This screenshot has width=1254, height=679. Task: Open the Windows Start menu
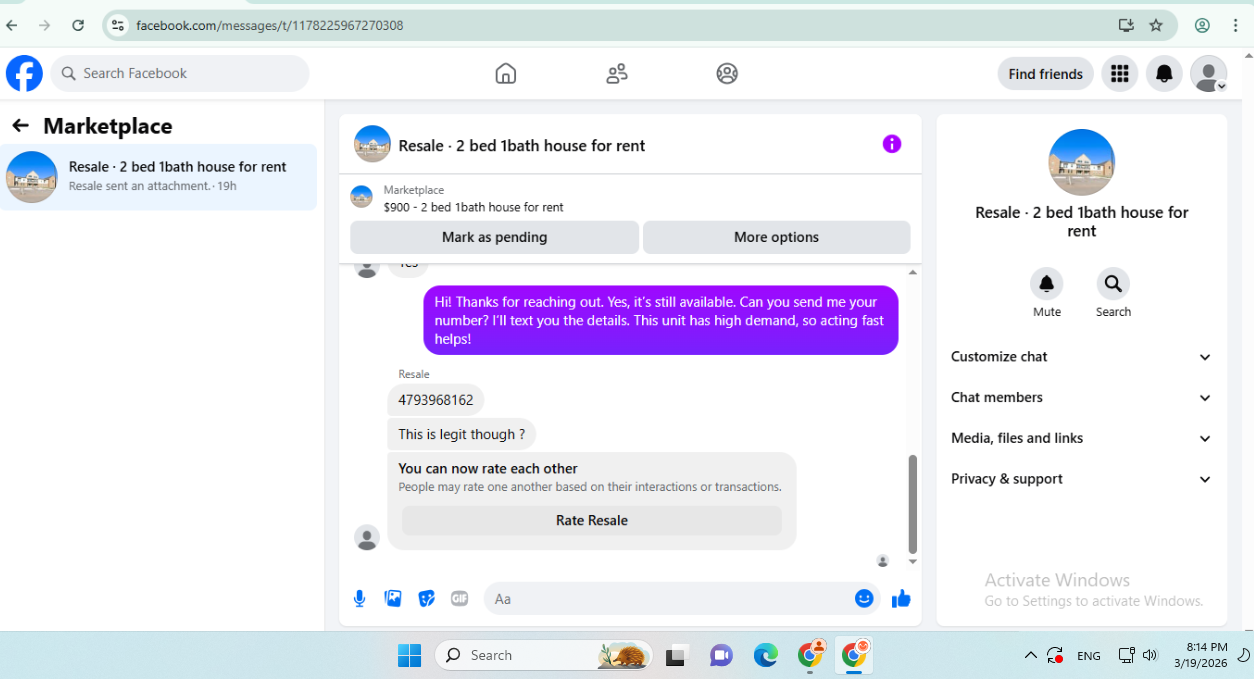pyautogui.click(x=409, y=655)
